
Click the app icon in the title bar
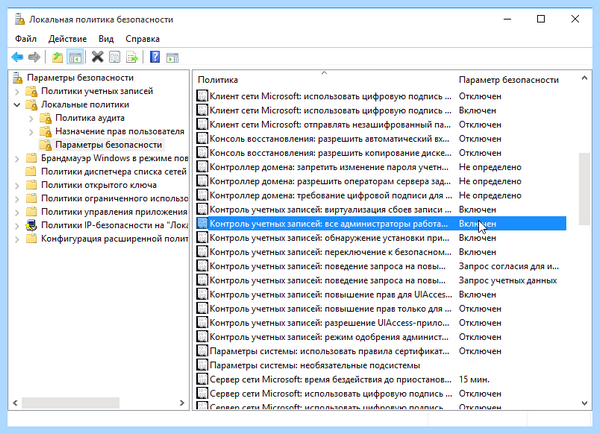point(20,19)
